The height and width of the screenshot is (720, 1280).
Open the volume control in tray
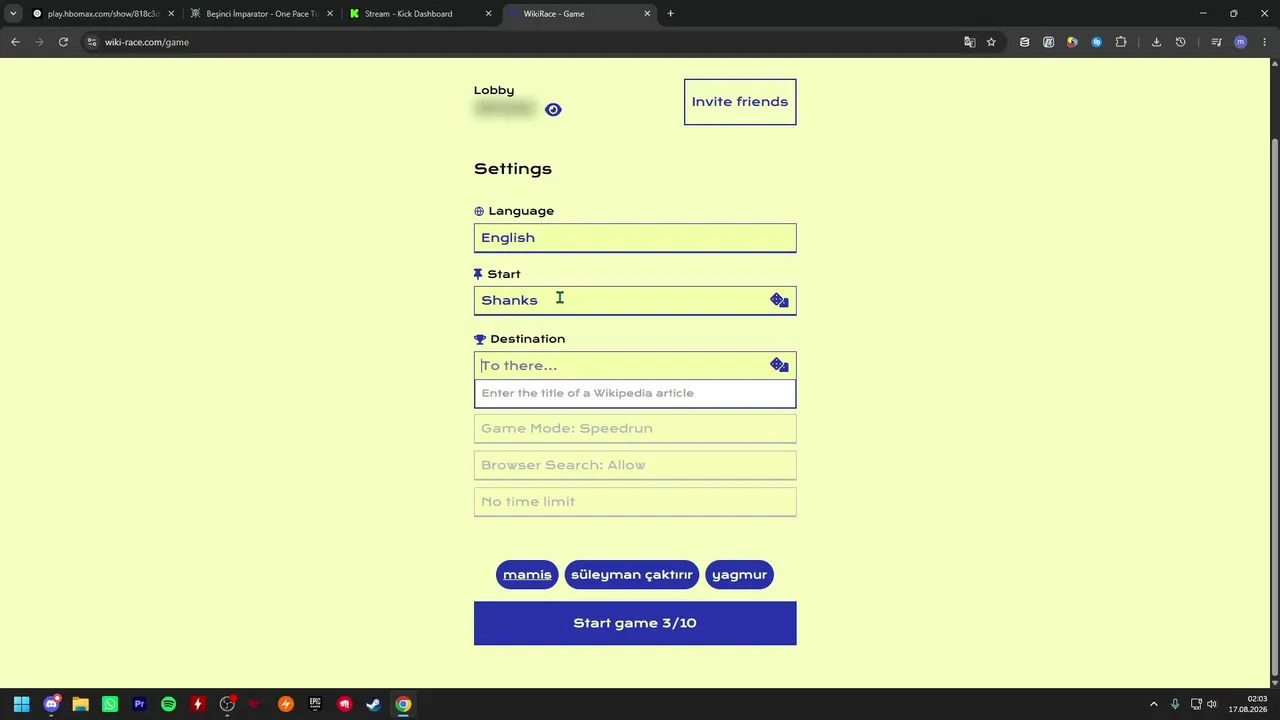[x=1212, y=704]
